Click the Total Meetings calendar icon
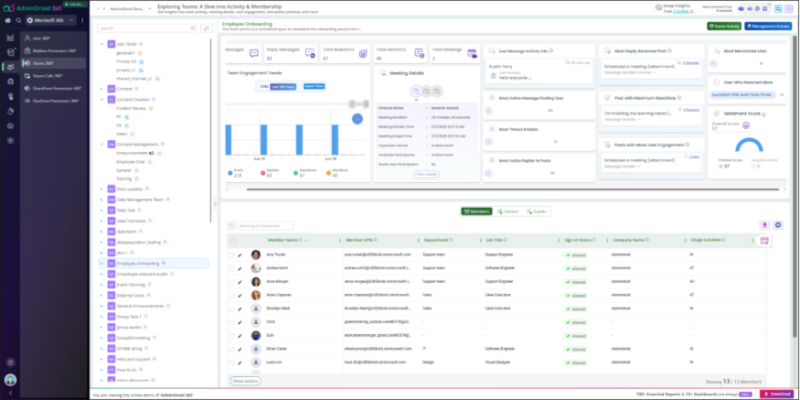Viewport: 800px width, 400px height. [472, 53]
